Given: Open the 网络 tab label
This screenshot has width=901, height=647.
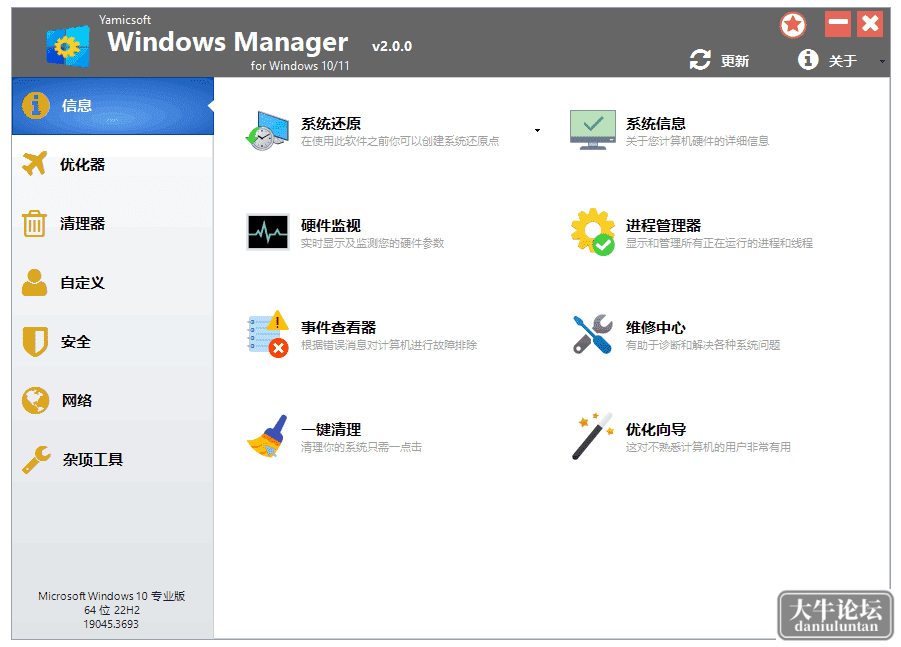Looking at the screenshot, I should (77, 400).
